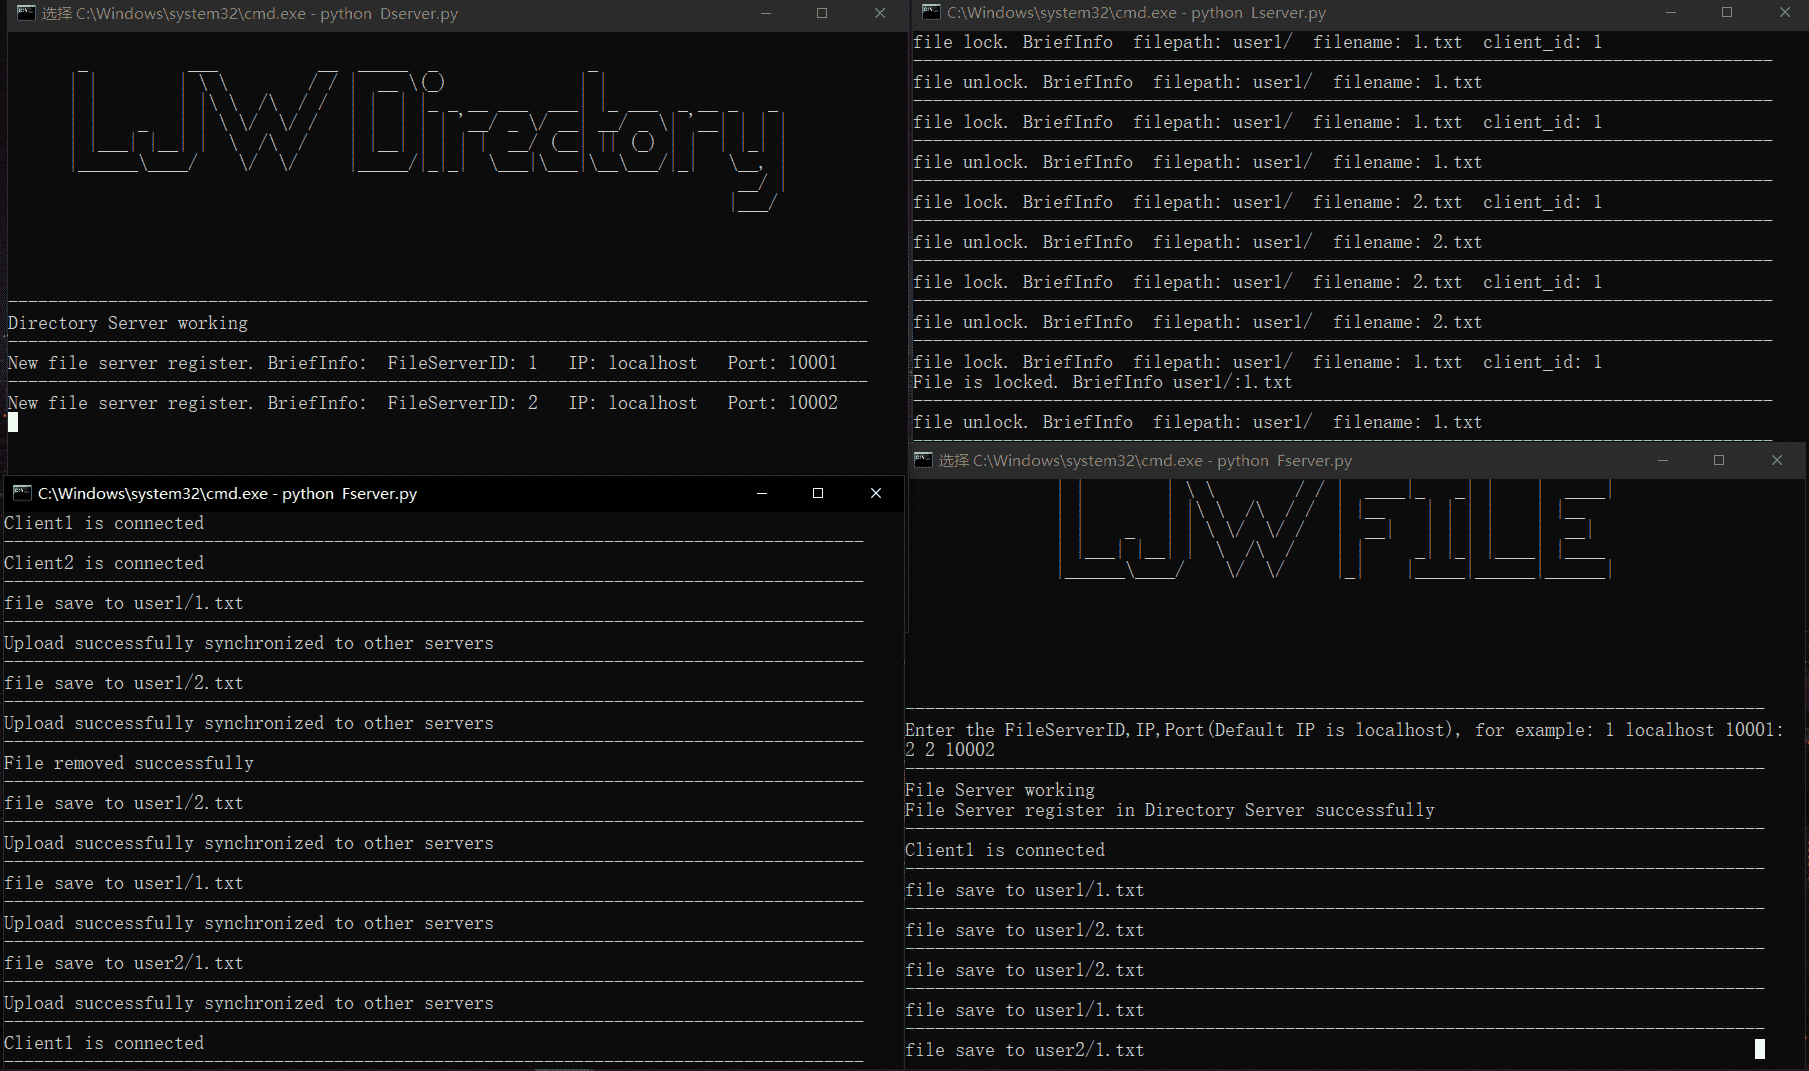Click the bottom-left Fserver.py window title text
The image size is (1809, 1071).
pos(228,494)
